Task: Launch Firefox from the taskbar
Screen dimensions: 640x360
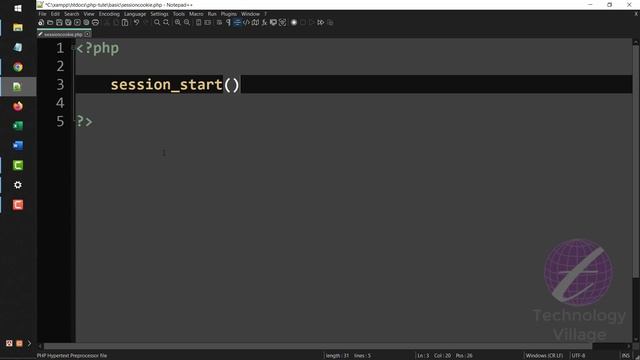Action: [x=18, y=106]
